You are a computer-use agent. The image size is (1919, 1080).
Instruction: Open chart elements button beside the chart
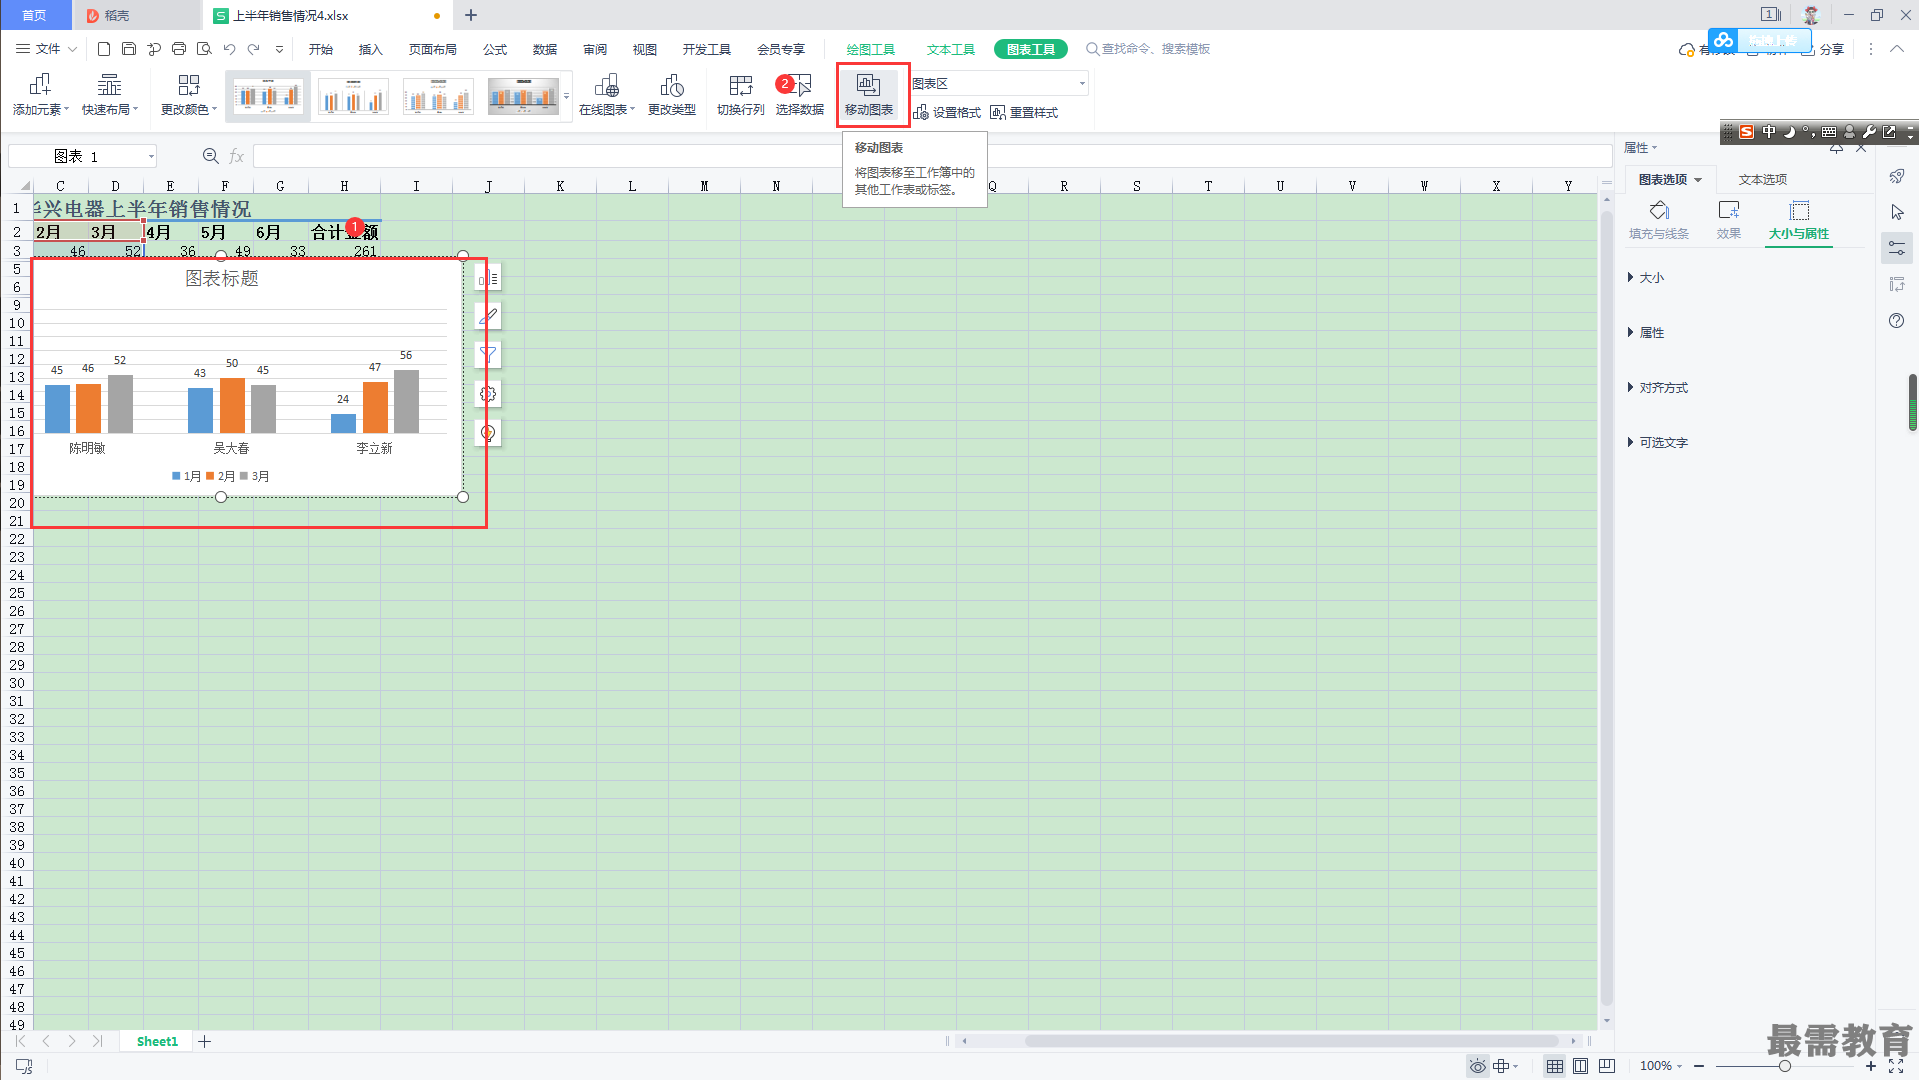click(488, 279)
